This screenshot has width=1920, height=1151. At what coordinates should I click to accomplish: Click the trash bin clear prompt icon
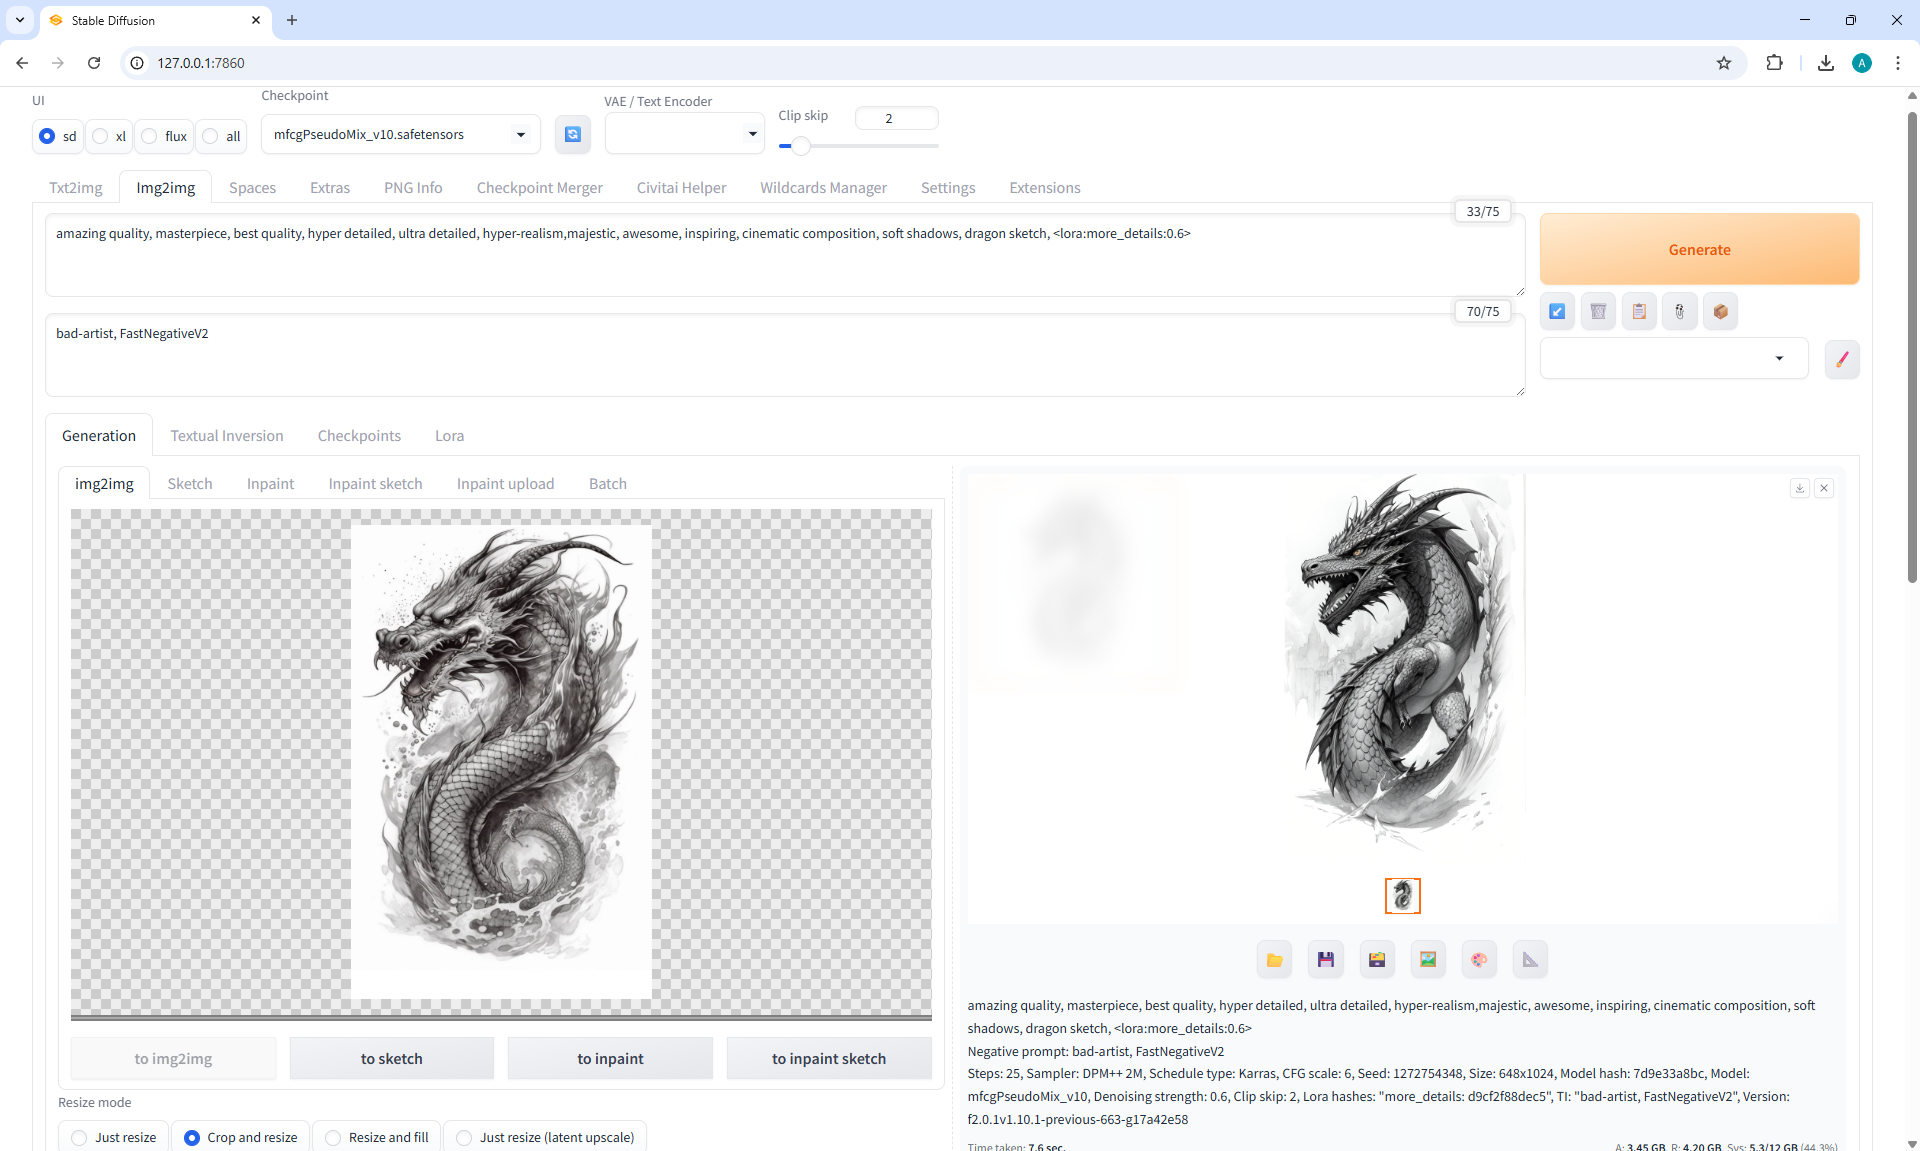1598,312
